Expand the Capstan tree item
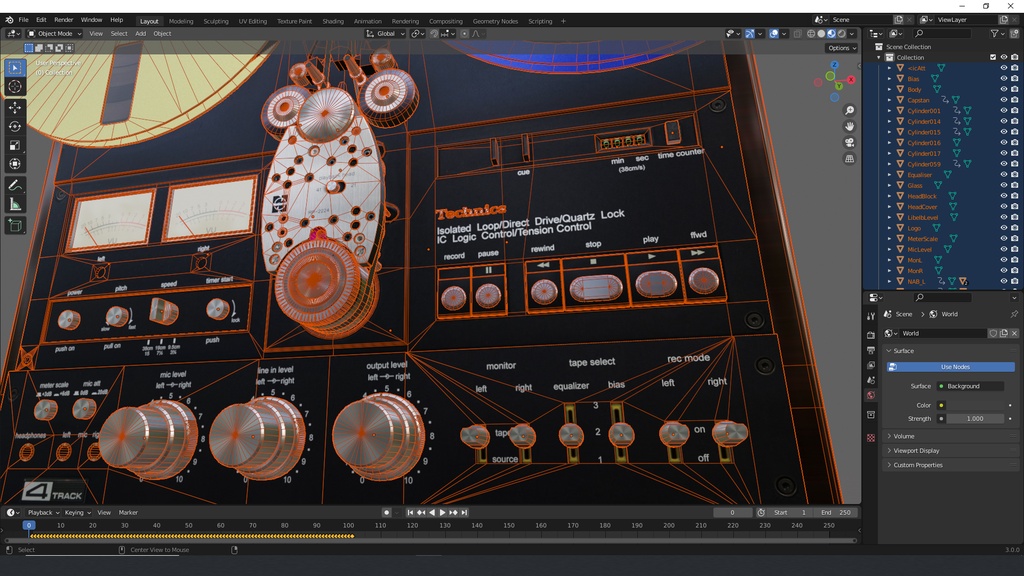The image size is (1024, 576). point(889,100)
